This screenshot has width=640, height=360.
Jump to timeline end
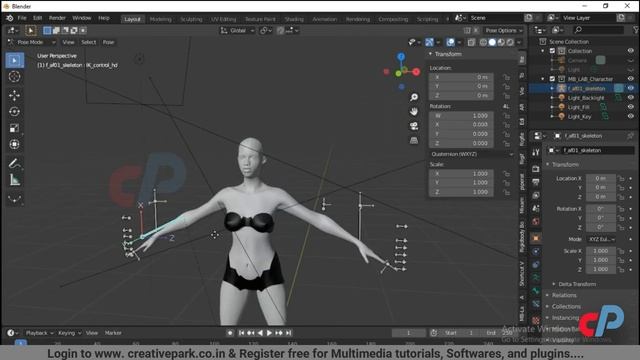point(289,333)
